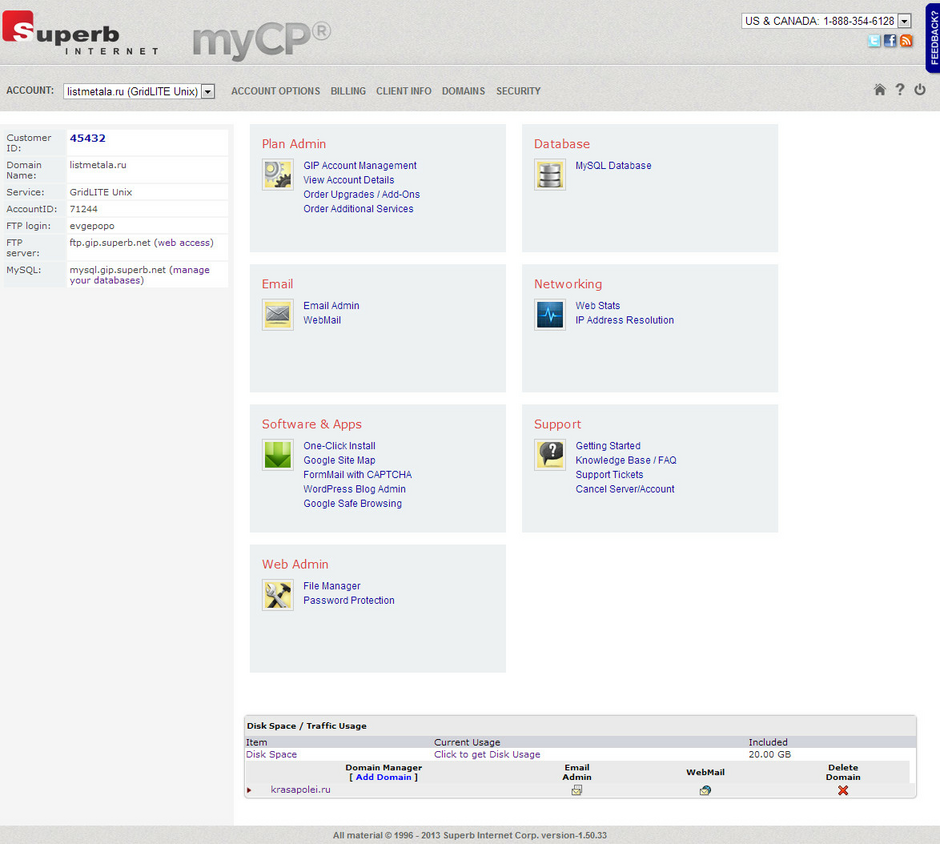Viewport: 940px width, 844px height.
Task: Open FormMail with CAPTCHA link
Action: coord(358,475)
